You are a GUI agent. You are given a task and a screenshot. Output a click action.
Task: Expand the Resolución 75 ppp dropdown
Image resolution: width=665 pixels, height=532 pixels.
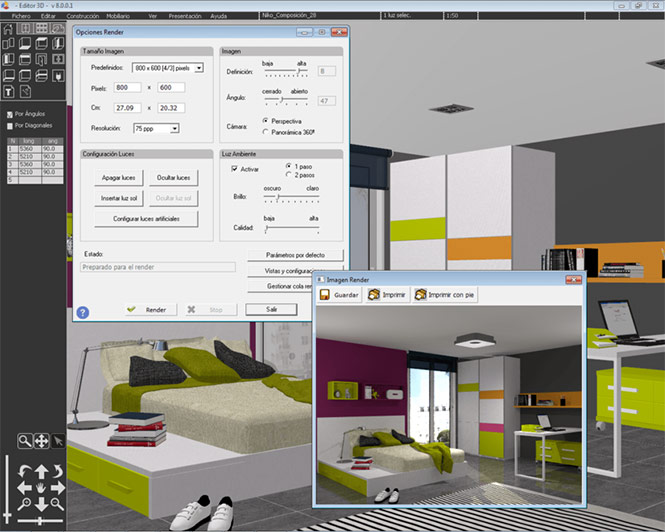coord(175,128)
